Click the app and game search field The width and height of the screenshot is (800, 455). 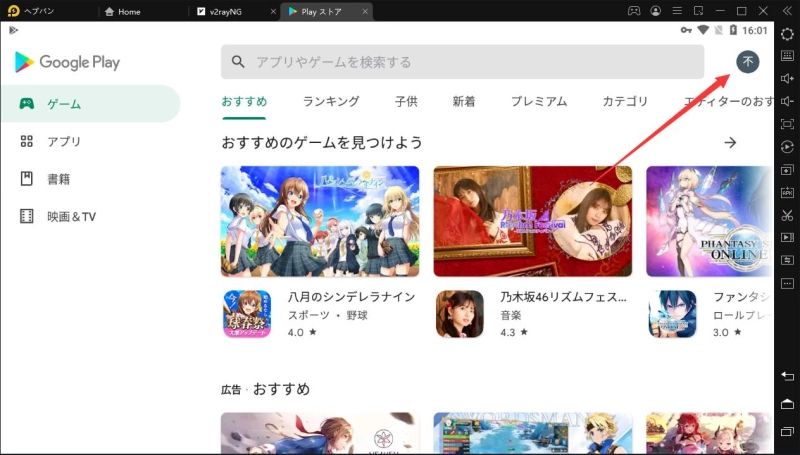pos(460,62)
